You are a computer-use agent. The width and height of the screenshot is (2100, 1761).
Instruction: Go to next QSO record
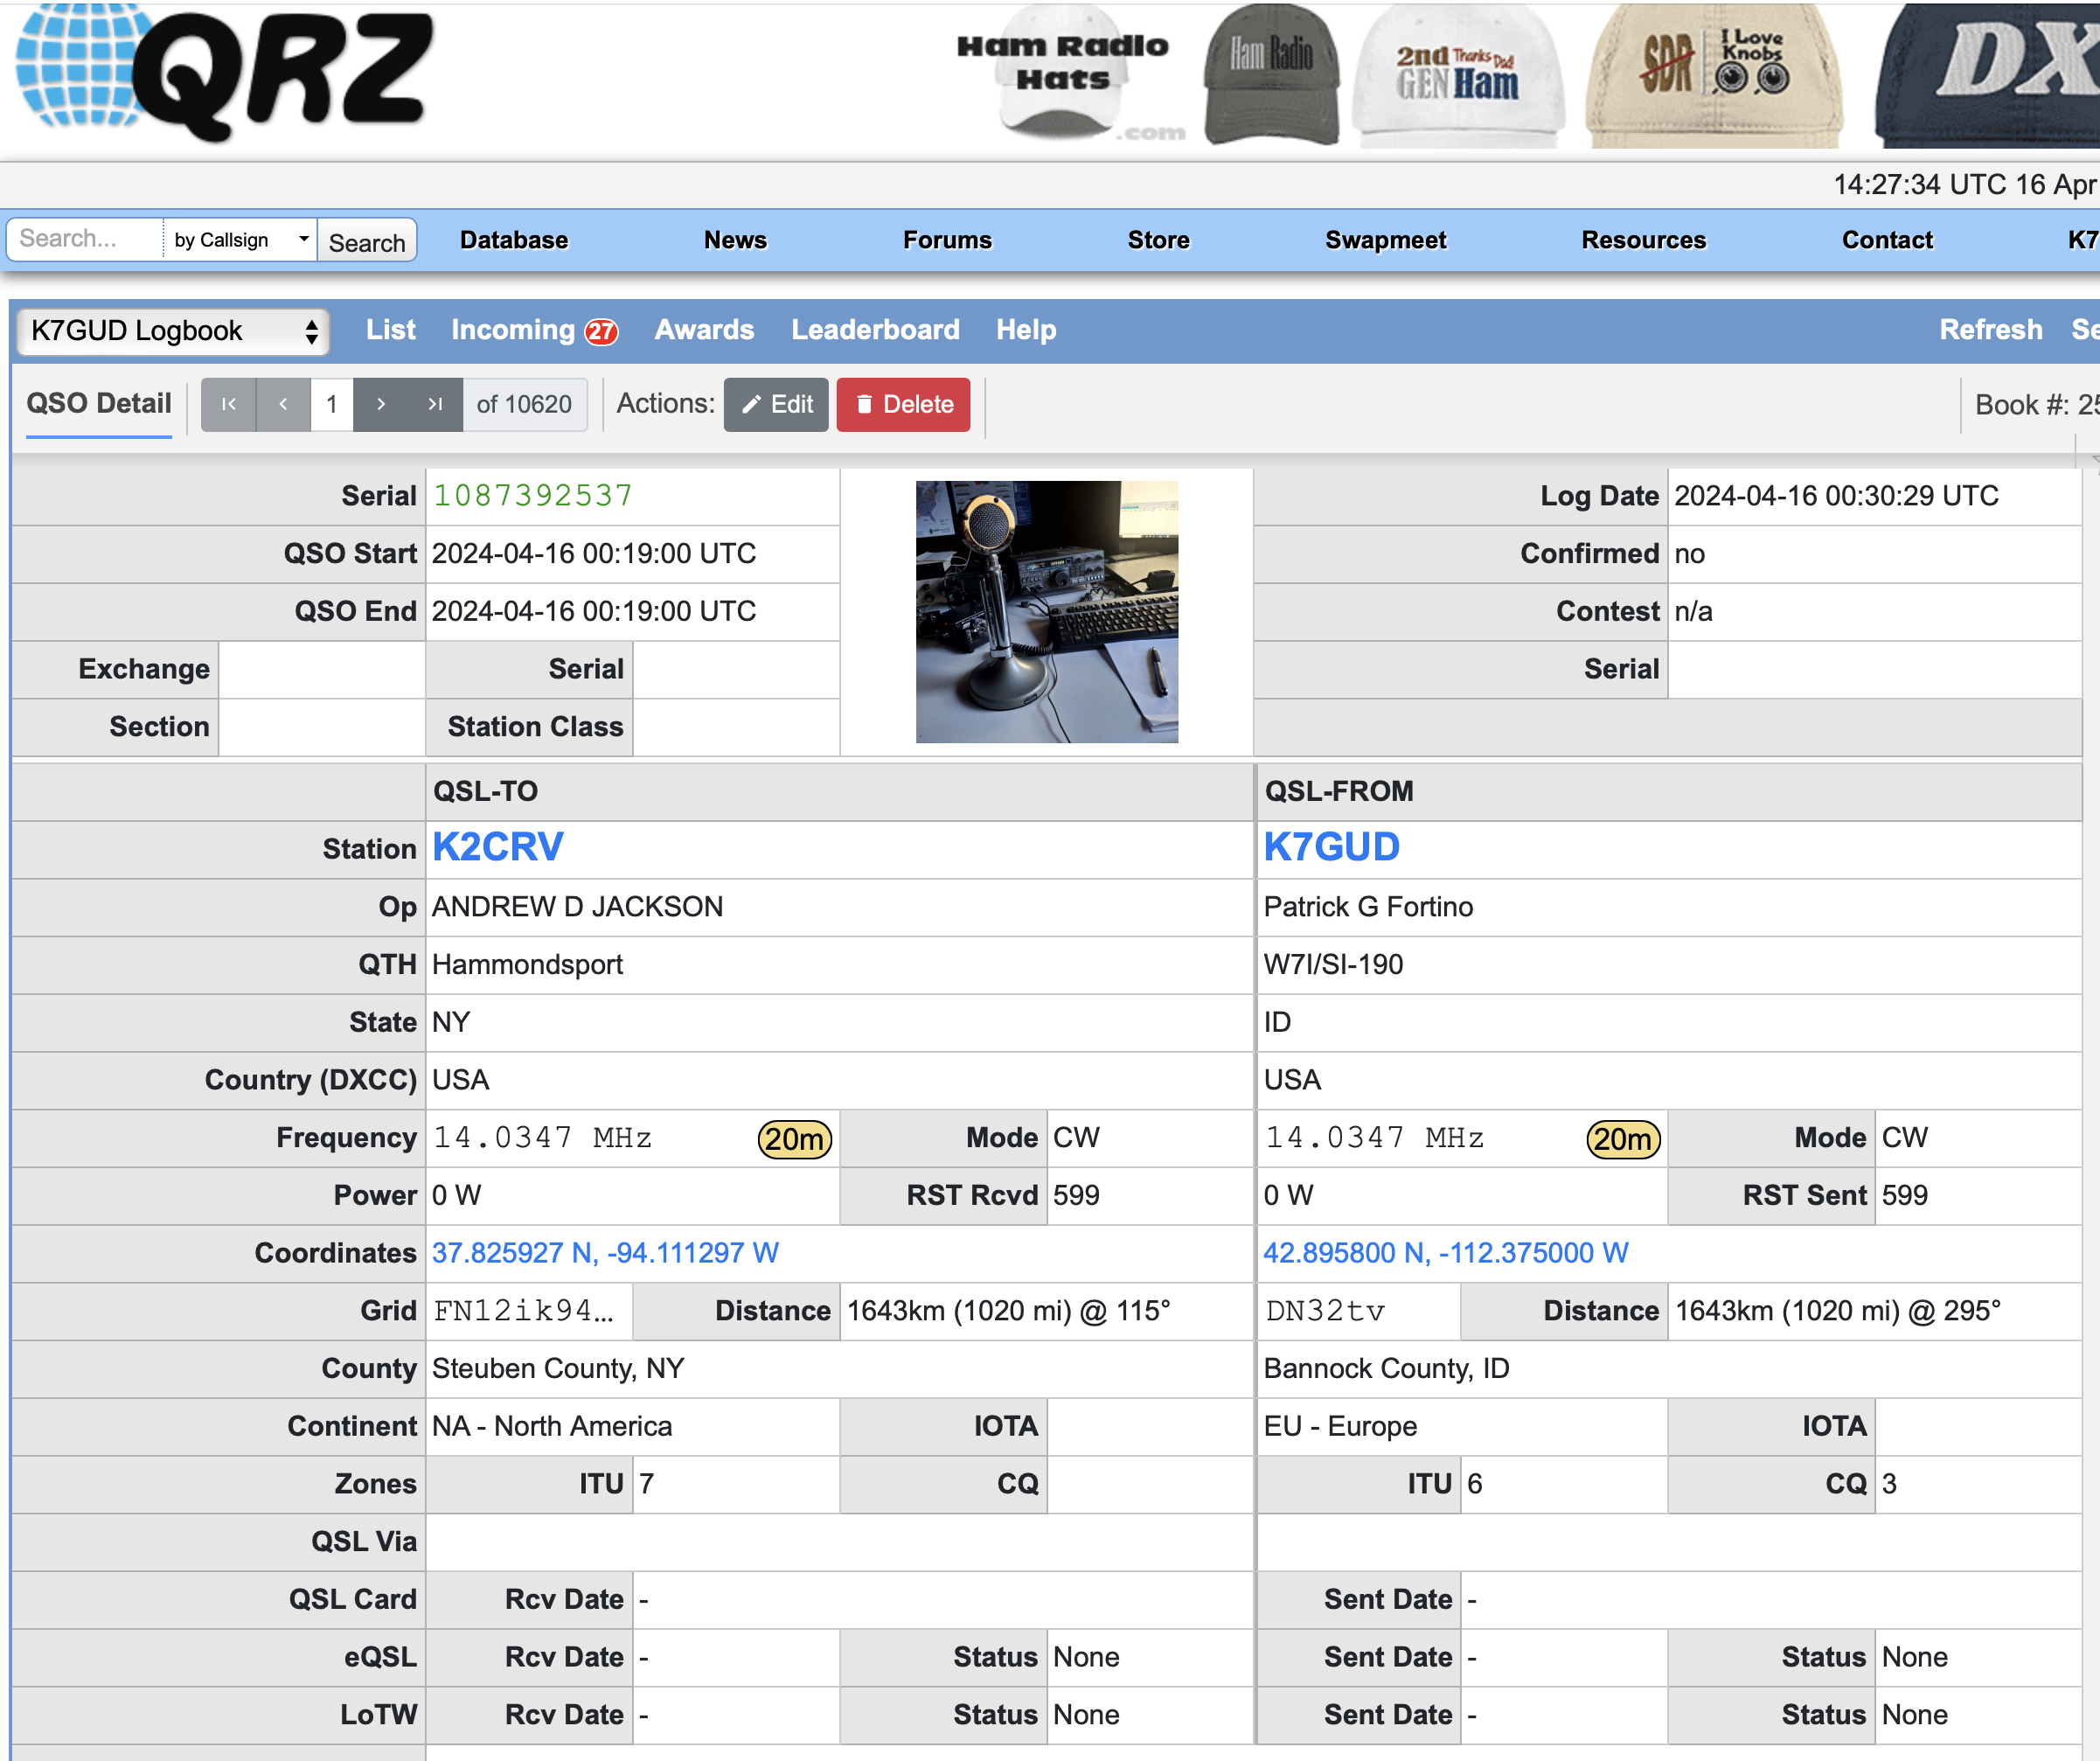pos(381,404)
